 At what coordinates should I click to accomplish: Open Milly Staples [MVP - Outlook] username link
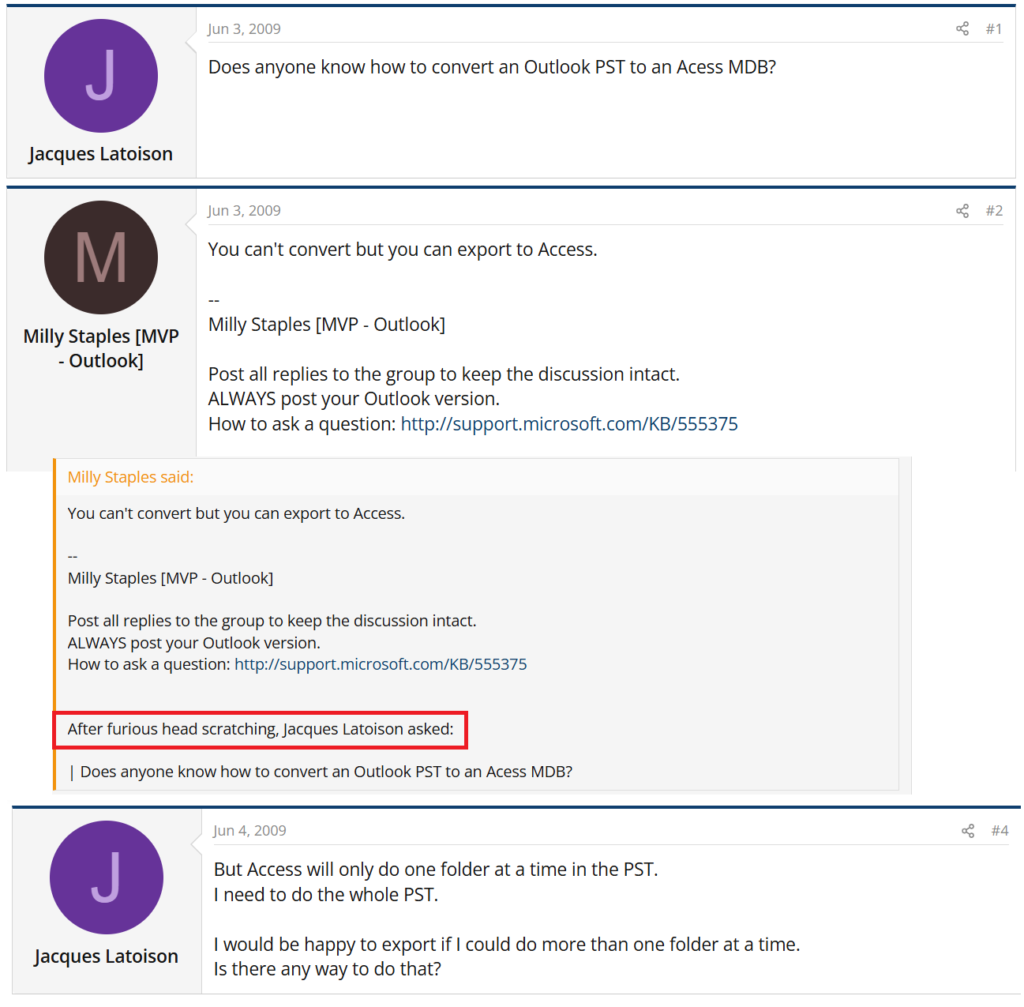pos(101,348)
